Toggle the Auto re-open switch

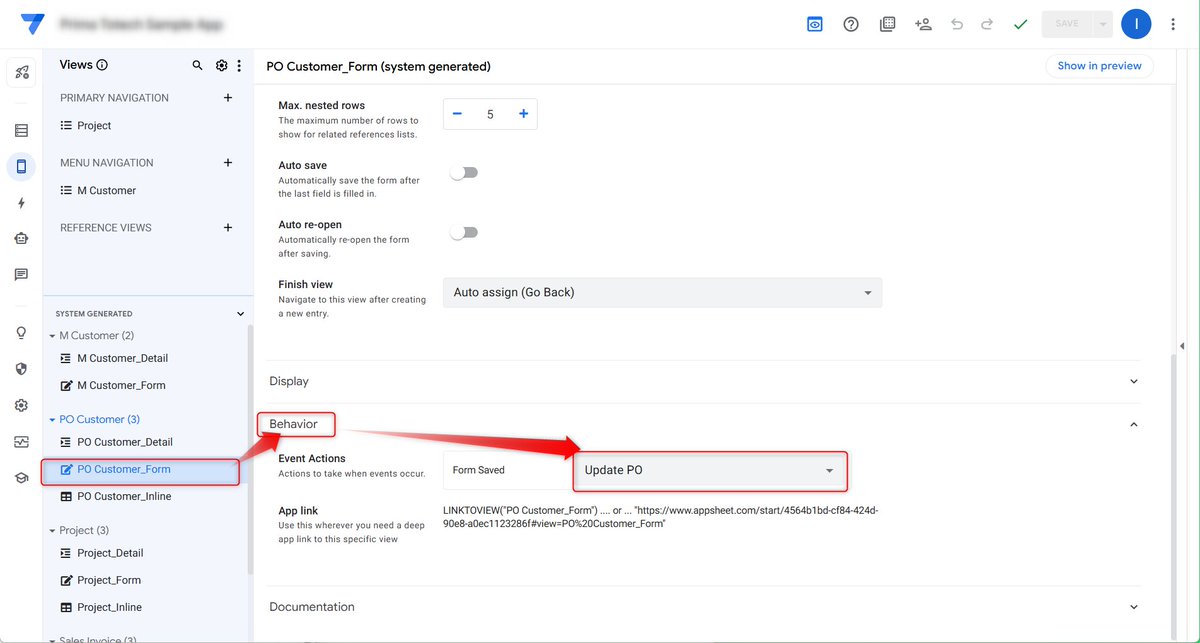(x=464, y=232)
